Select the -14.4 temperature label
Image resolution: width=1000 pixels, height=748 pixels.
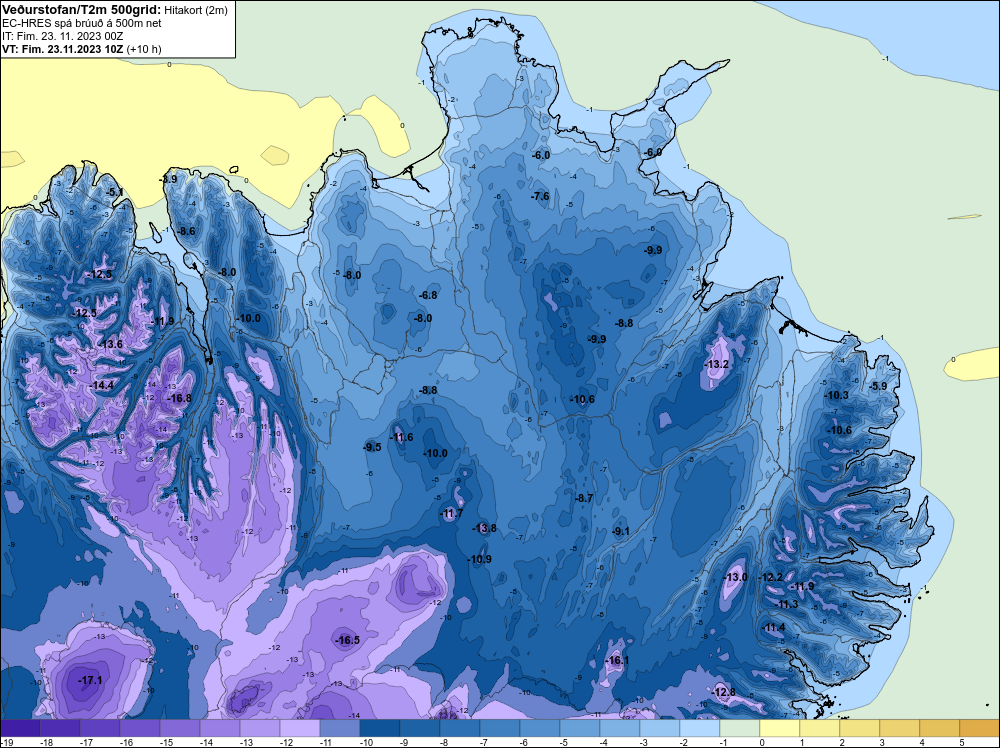(101, 386)
